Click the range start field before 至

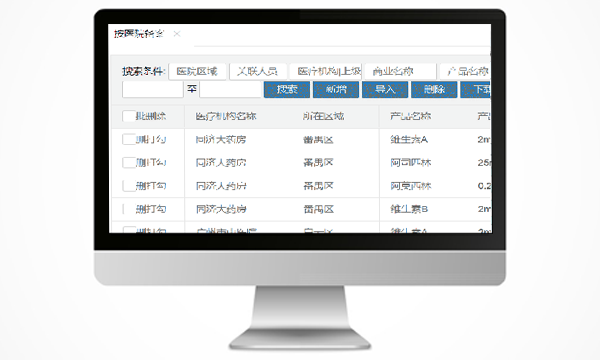(x=153, y=90)
